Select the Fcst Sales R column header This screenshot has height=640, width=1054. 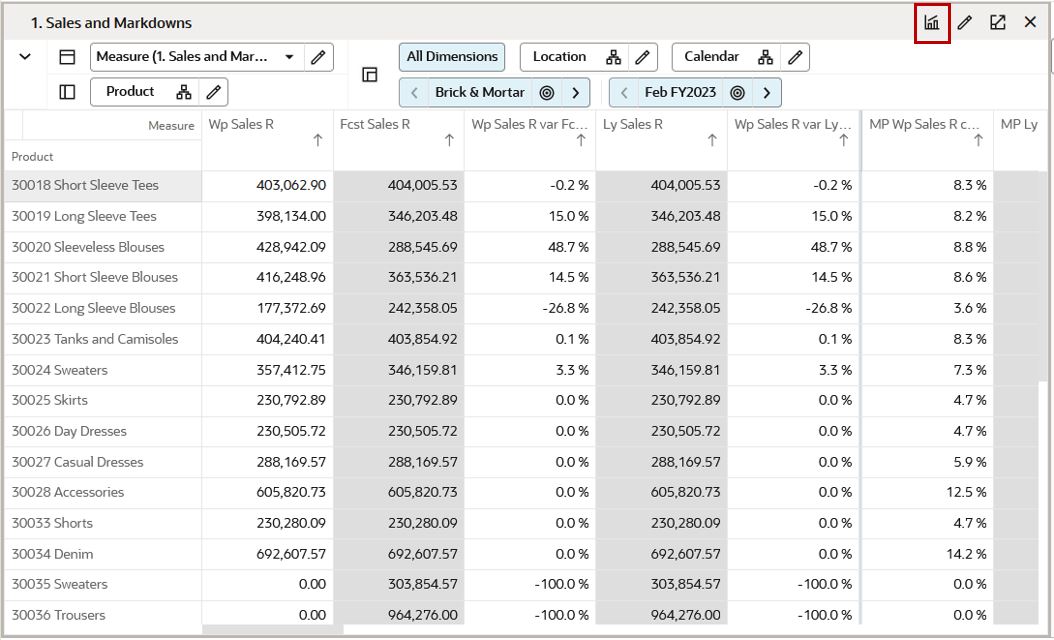(399, 141)
